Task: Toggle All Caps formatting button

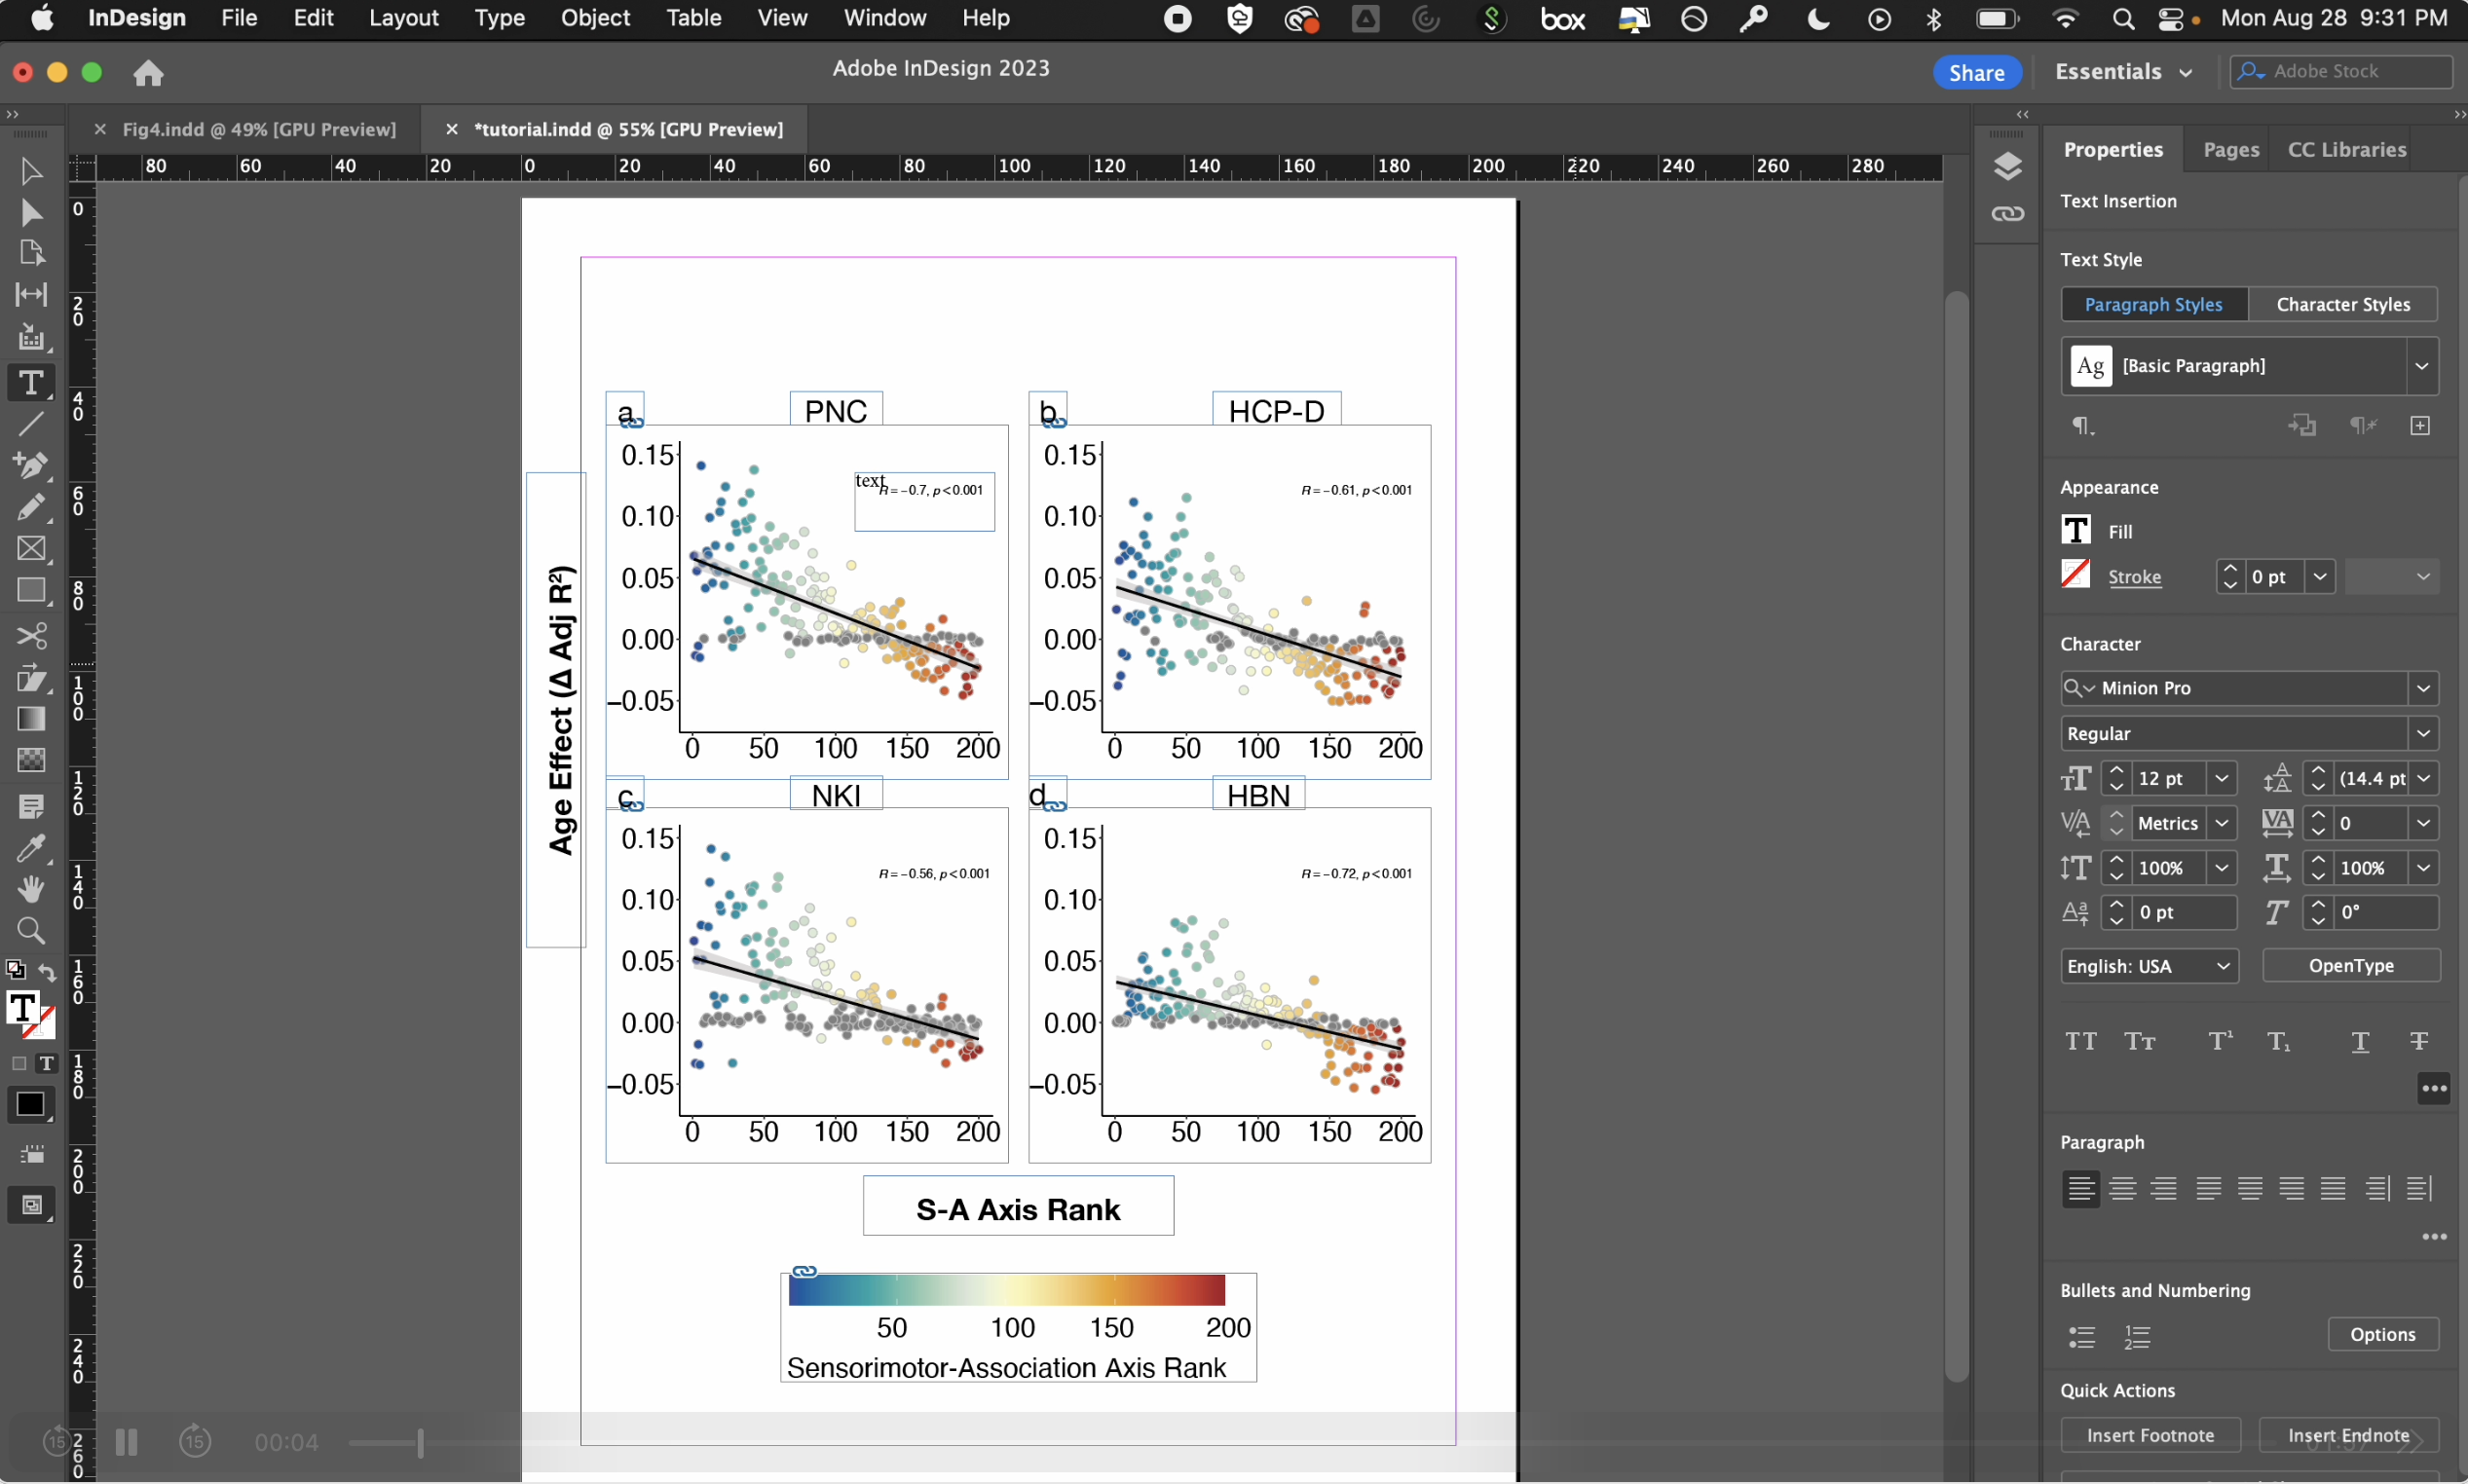Action: pos(2081,1042)
